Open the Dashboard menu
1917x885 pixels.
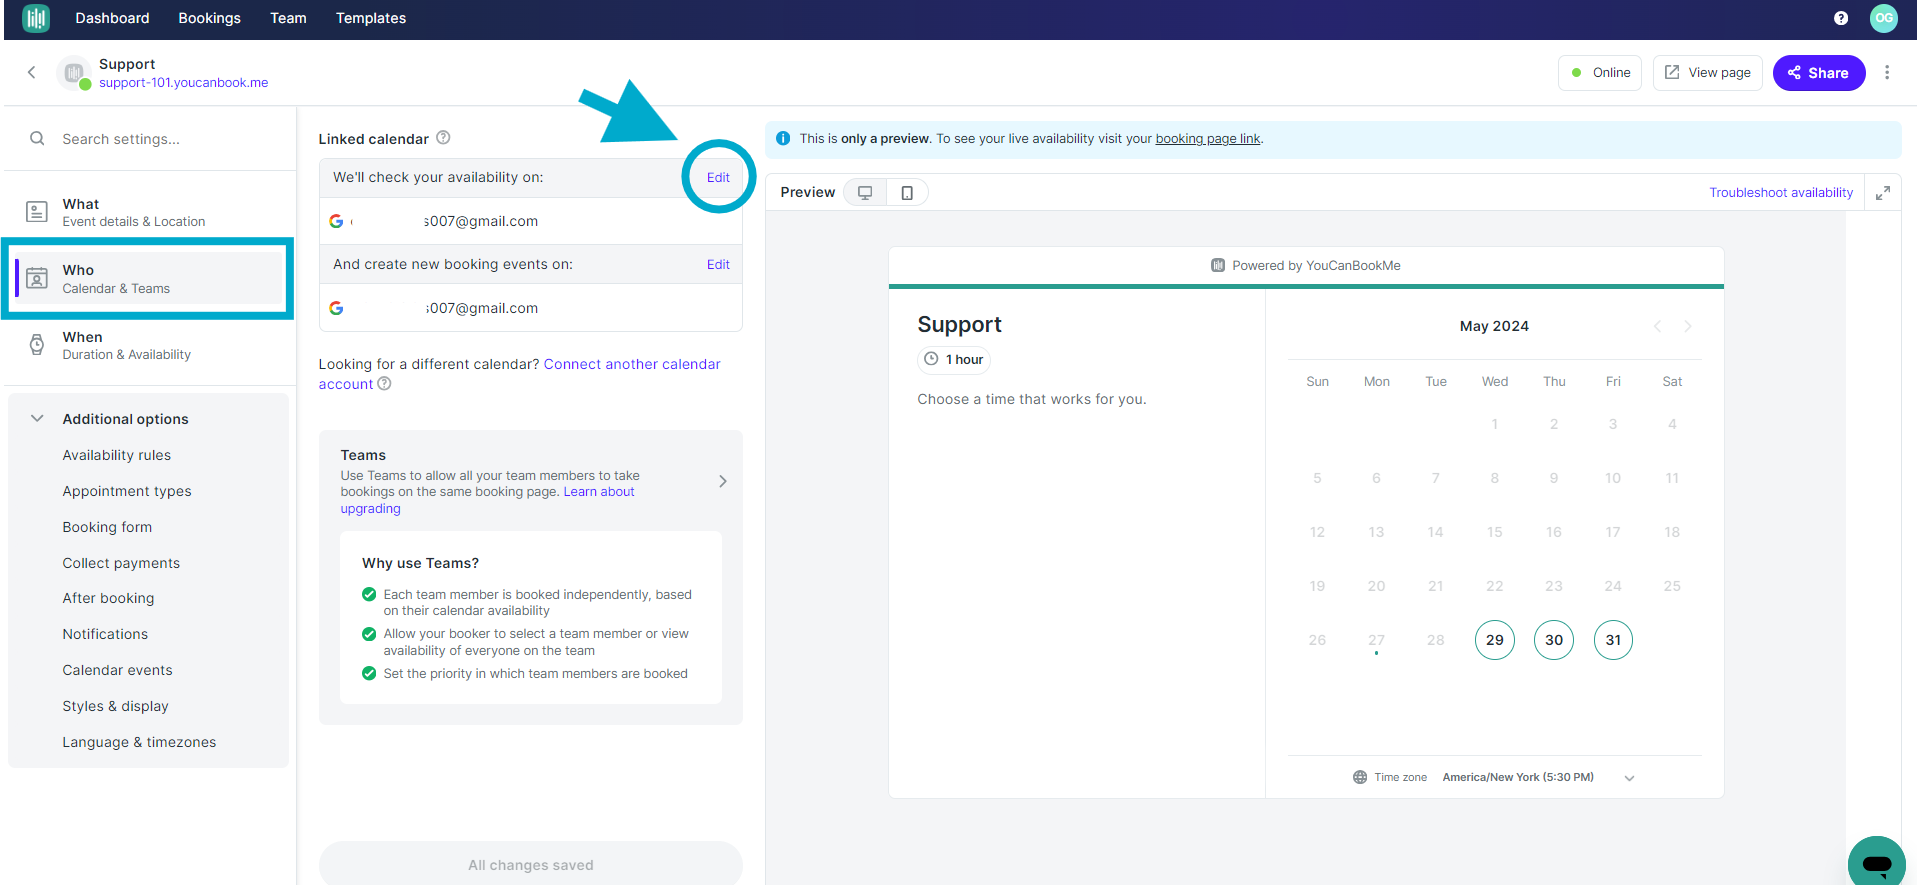[112, 18]
